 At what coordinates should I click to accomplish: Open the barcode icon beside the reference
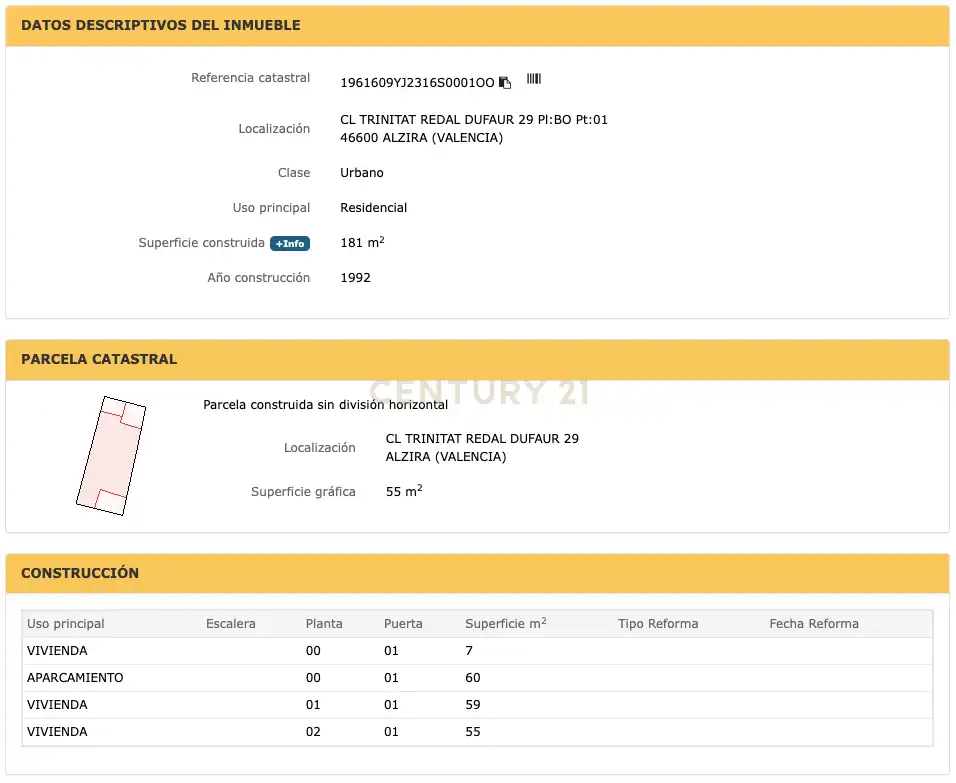click(534, 79)
